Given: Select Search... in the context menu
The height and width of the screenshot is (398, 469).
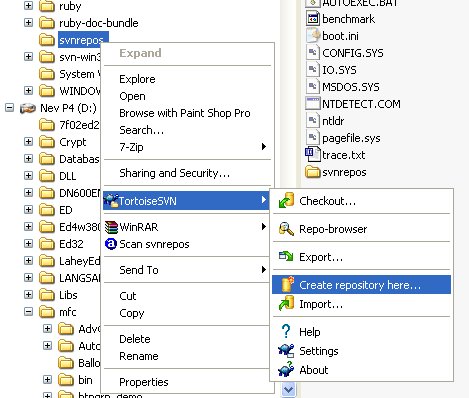Looking at the screenshot, I should coord(188,130).
